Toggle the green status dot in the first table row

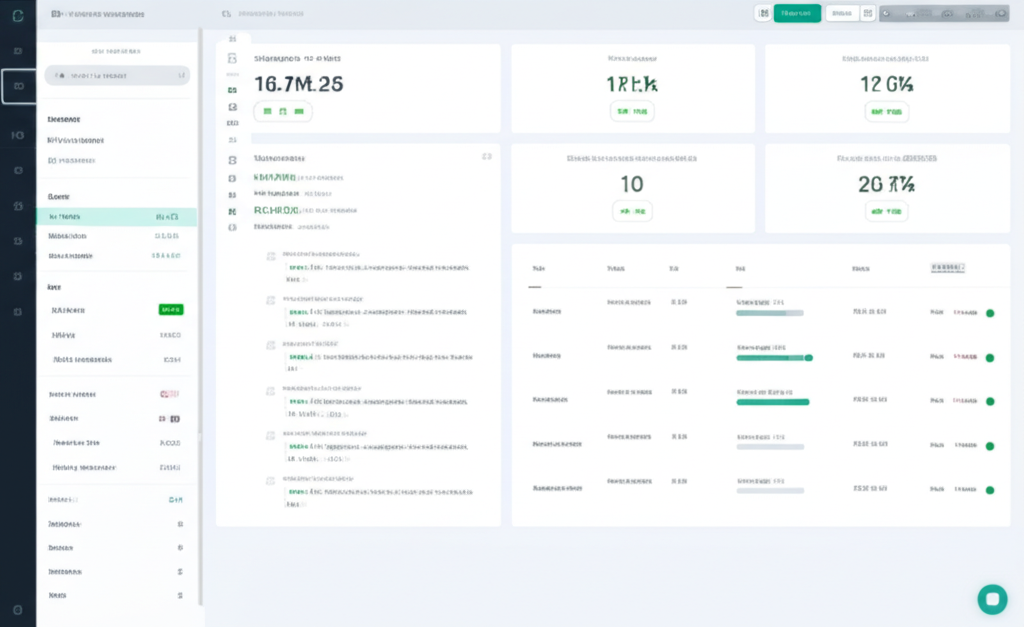point(990,313)
